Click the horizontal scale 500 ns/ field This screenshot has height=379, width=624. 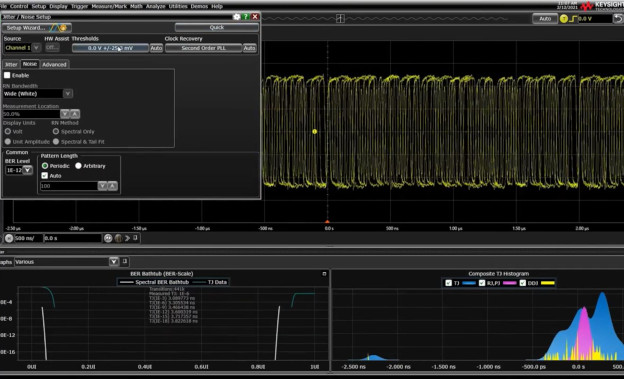point(28,238)
